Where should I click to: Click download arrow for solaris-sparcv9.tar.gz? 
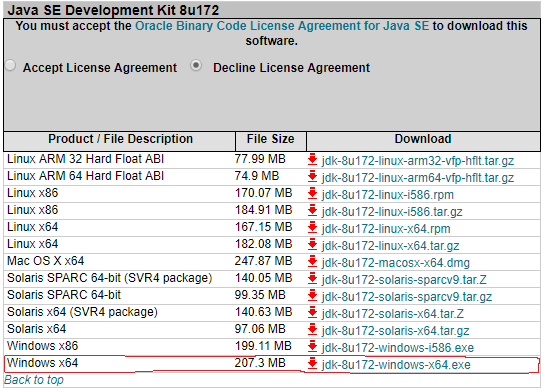(313, 295)
